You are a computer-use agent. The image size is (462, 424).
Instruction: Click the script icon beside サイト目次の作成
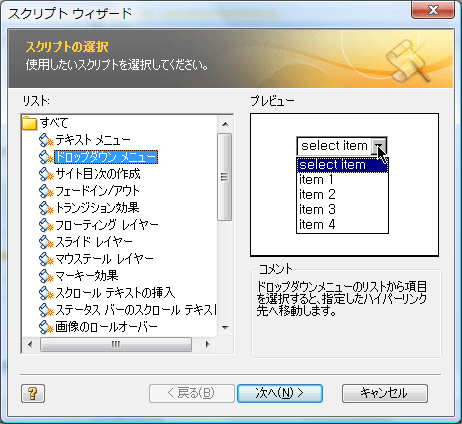coord(46,174)
